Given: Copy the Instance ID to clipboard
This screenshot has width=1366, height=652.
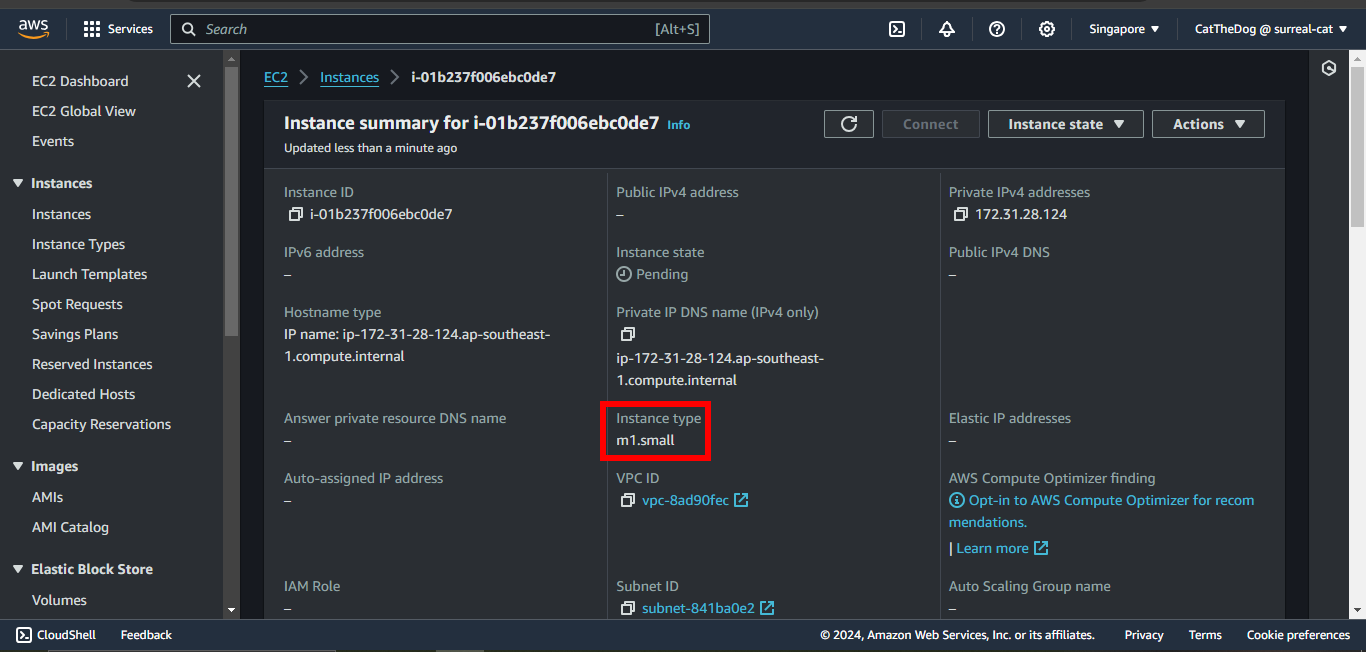Looking at the screenshot, I should click(x=295, y=214).
